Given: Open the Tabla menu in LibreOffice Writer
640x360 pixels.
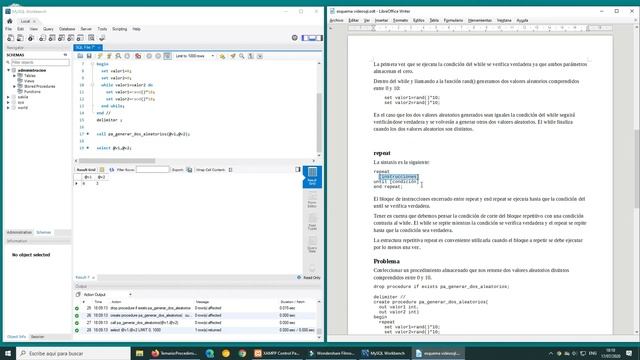Looking at the screenshot, I should 434,20.
